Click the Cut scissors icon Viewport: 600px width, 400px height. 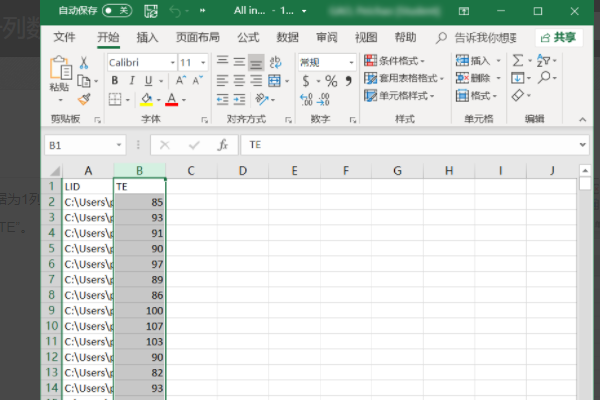click(84, 62)
